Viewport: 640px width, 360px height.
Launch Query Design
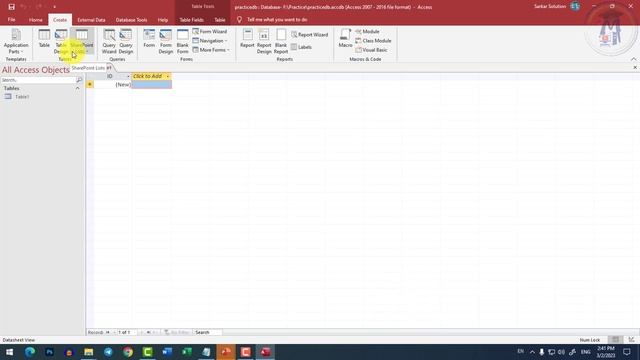coord(126,41)
